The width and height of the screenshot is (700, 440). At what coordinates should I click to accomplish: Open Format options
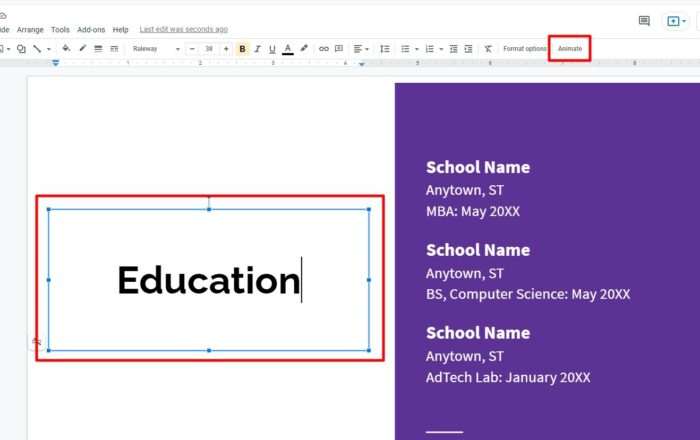coord(525,49)
